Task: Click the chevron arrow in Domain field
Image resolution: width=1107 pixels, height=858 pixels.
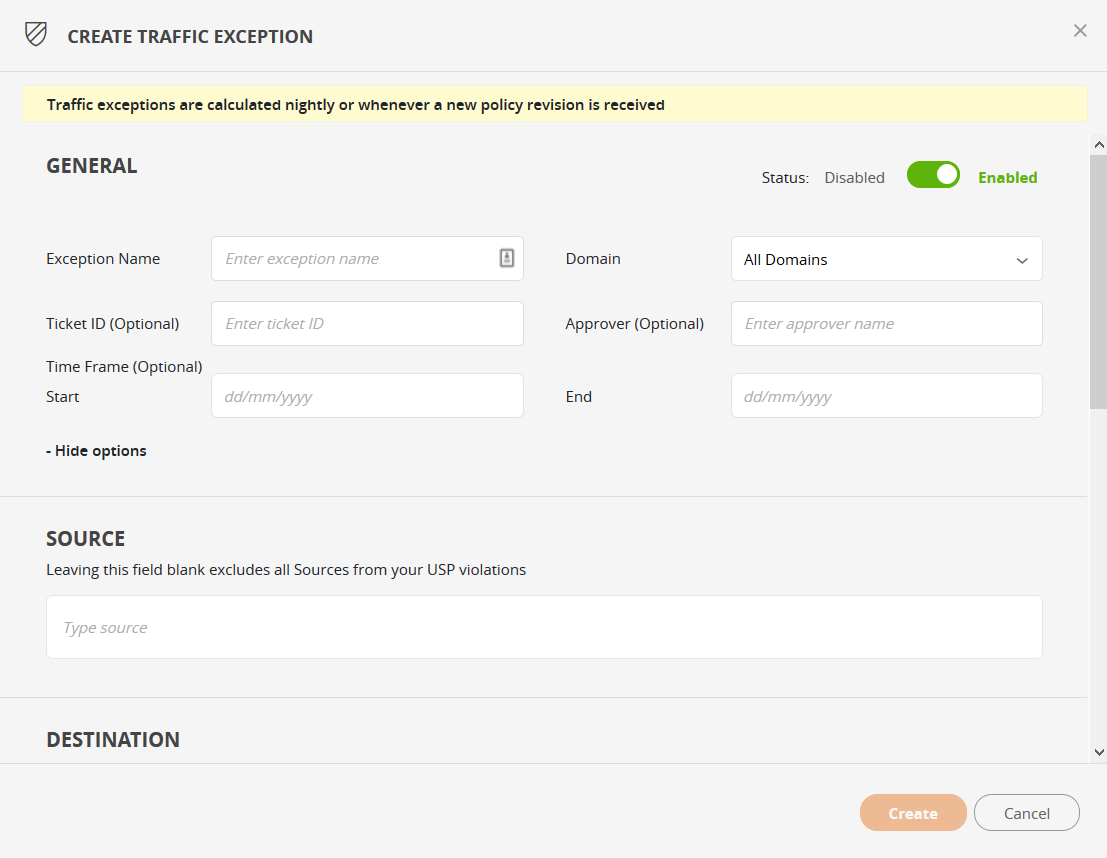Action: [x=1022, y=260]
